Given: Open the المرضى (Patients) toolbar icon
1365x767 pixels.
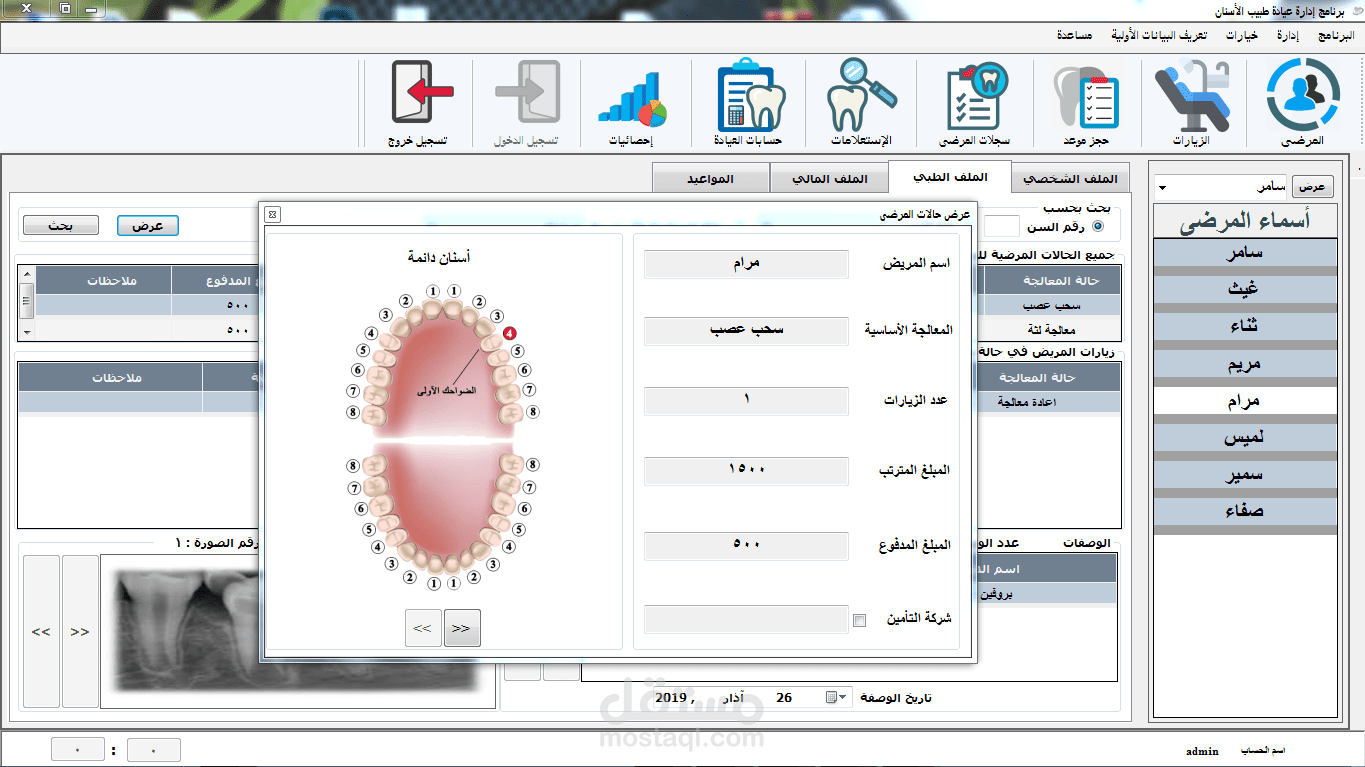Looking at the screenshot, I should [1302, 102].
